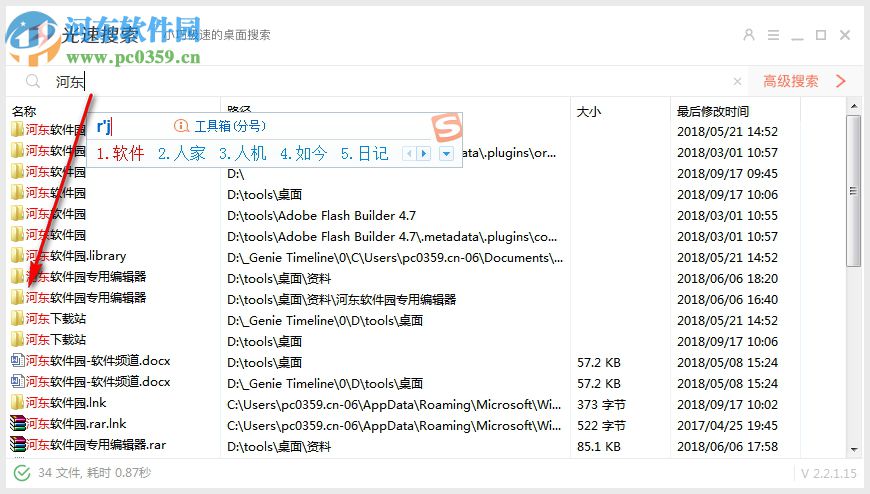
Task: Click version label V 2.2.1.15
Action: tap(829, 473)
